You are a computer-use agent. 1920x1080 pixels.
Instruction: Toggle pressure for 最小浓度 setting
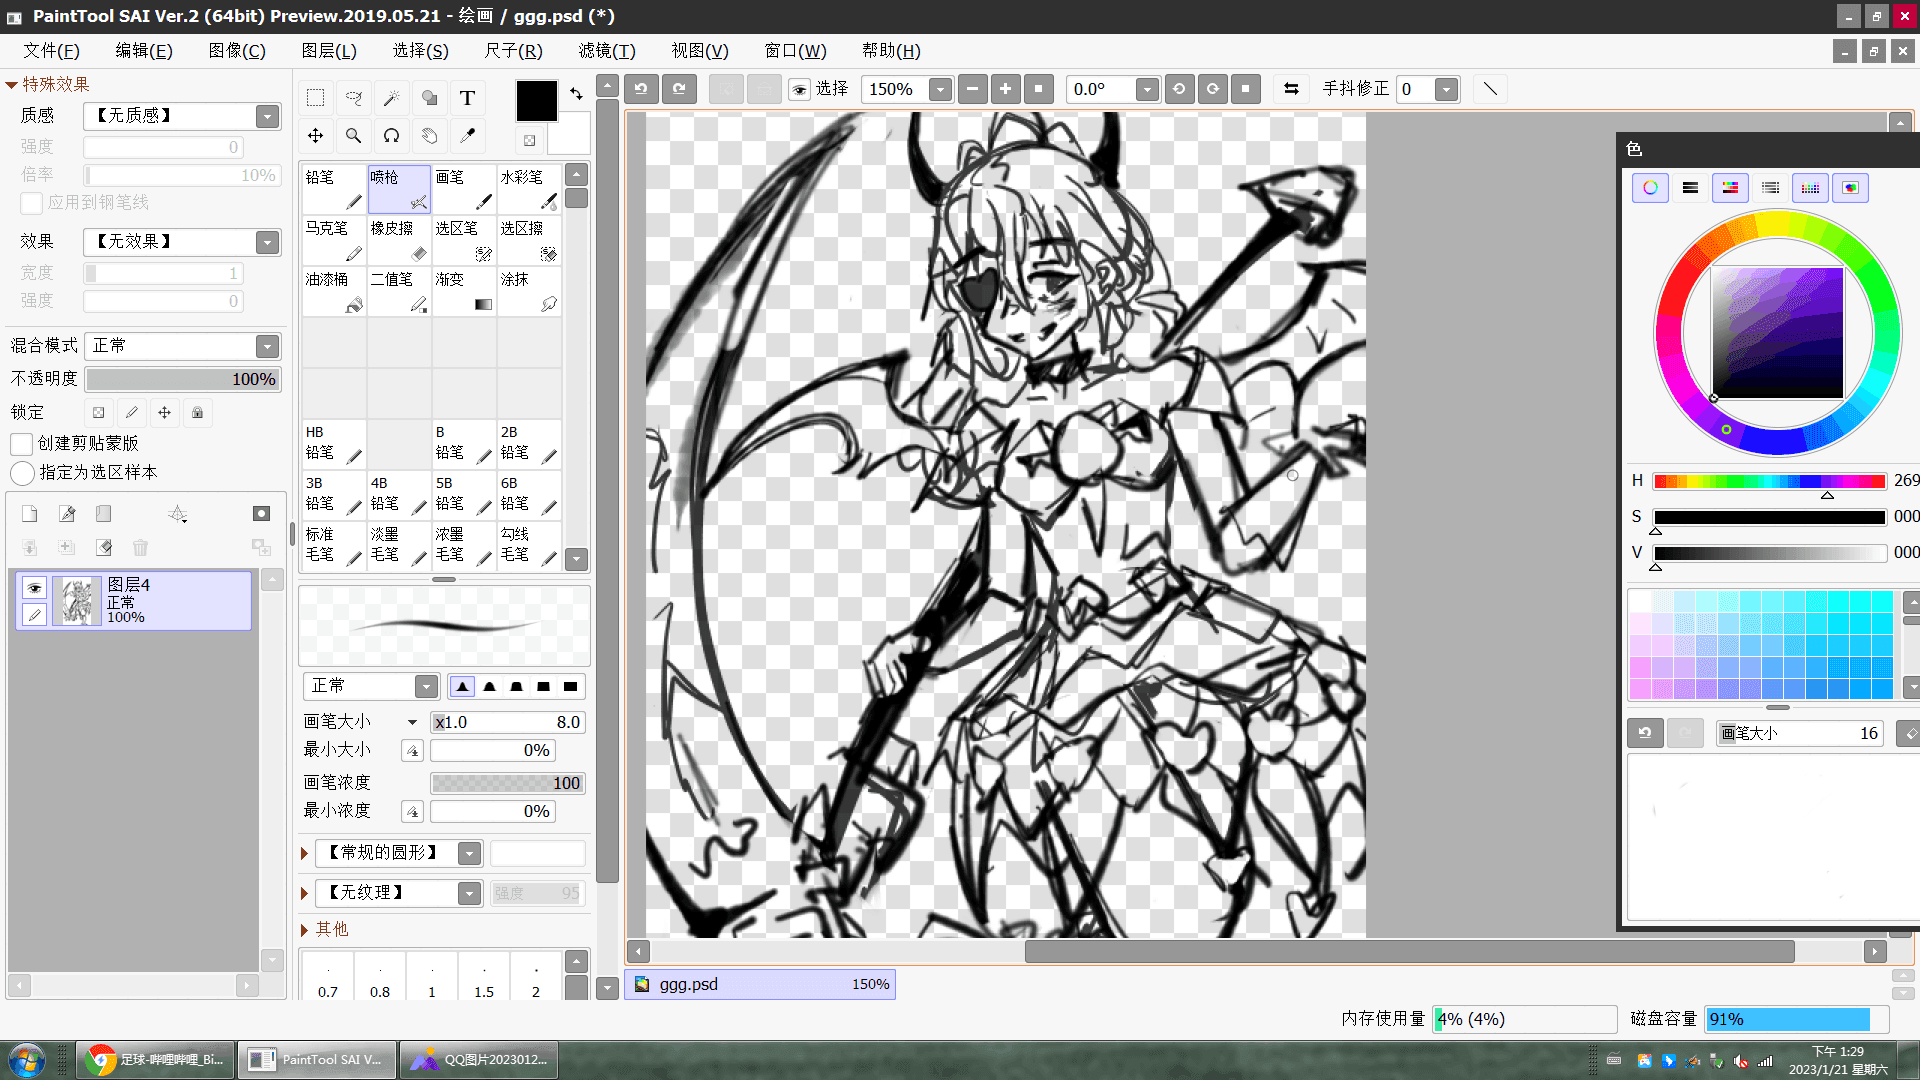tap(412, 812)
